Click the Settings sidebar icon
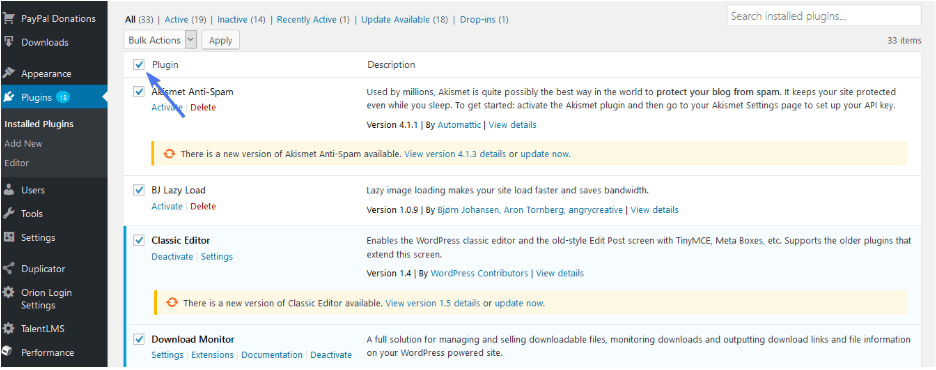The width and height of the screenshot is (936, 370). (x=9, y=238)
